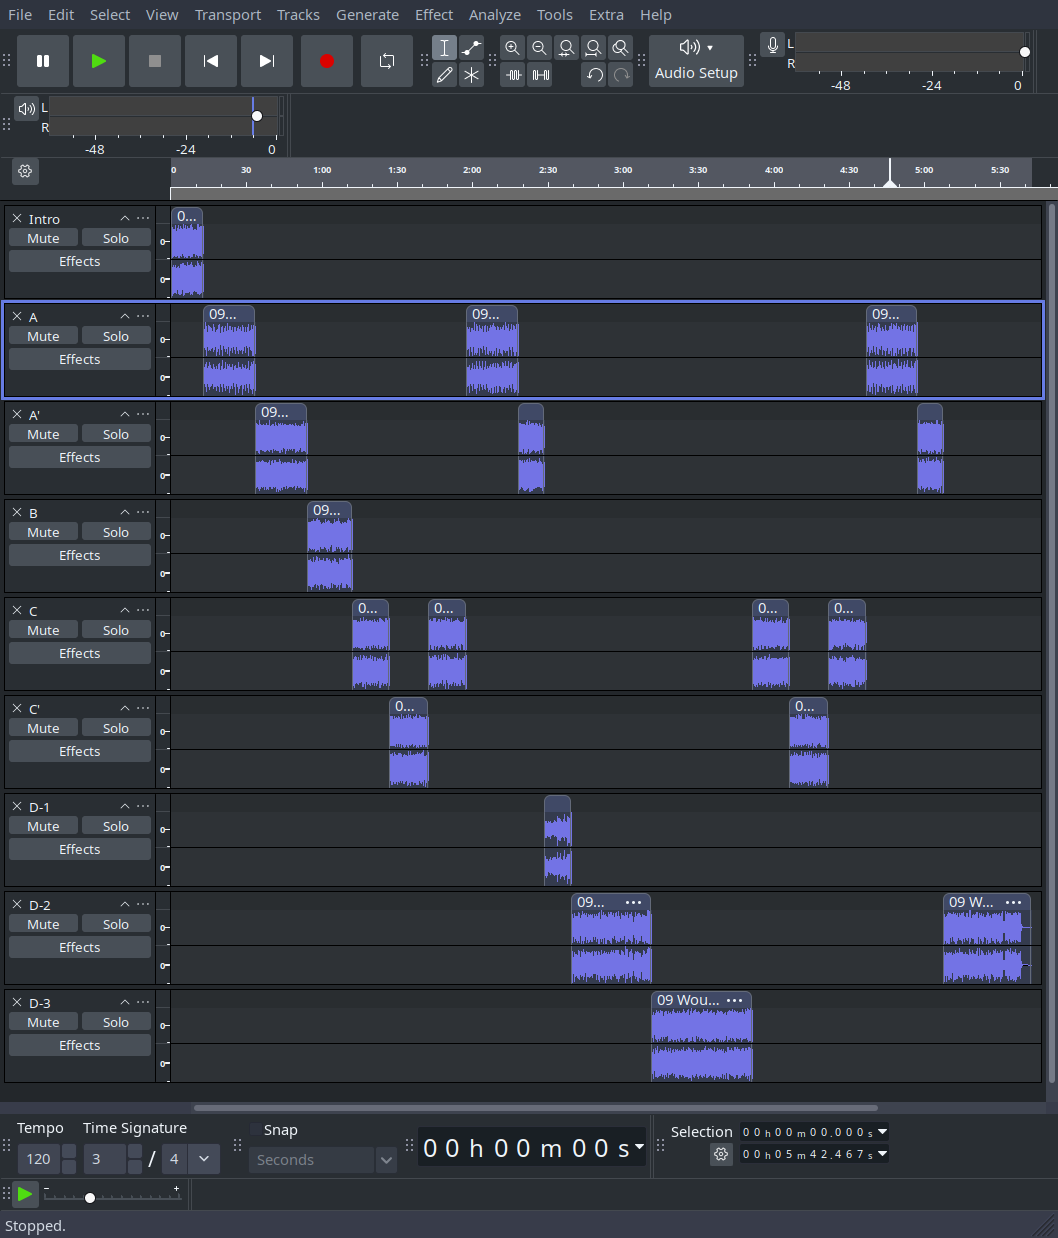Click the Pause button

[x=43, y=61]
